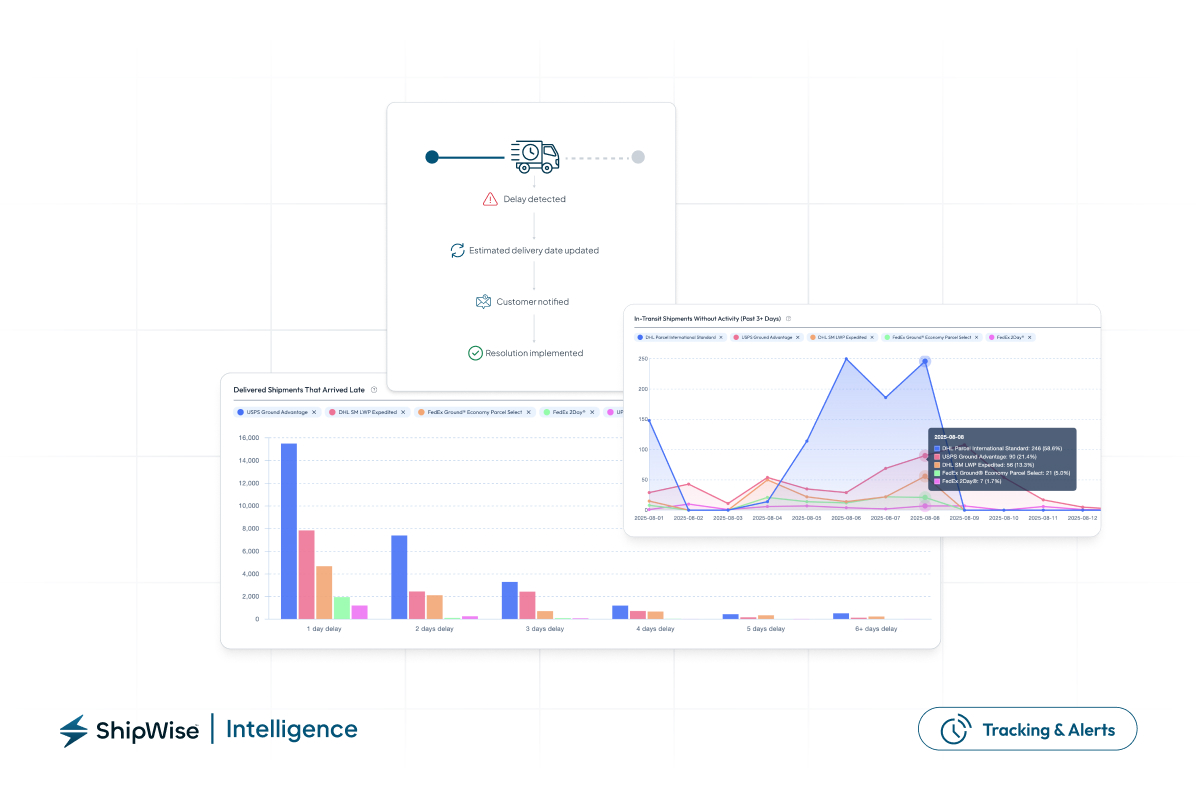Click the red Delay detected warning triangle
This screenshot has width=1200, height=800.
coord(490,199)
